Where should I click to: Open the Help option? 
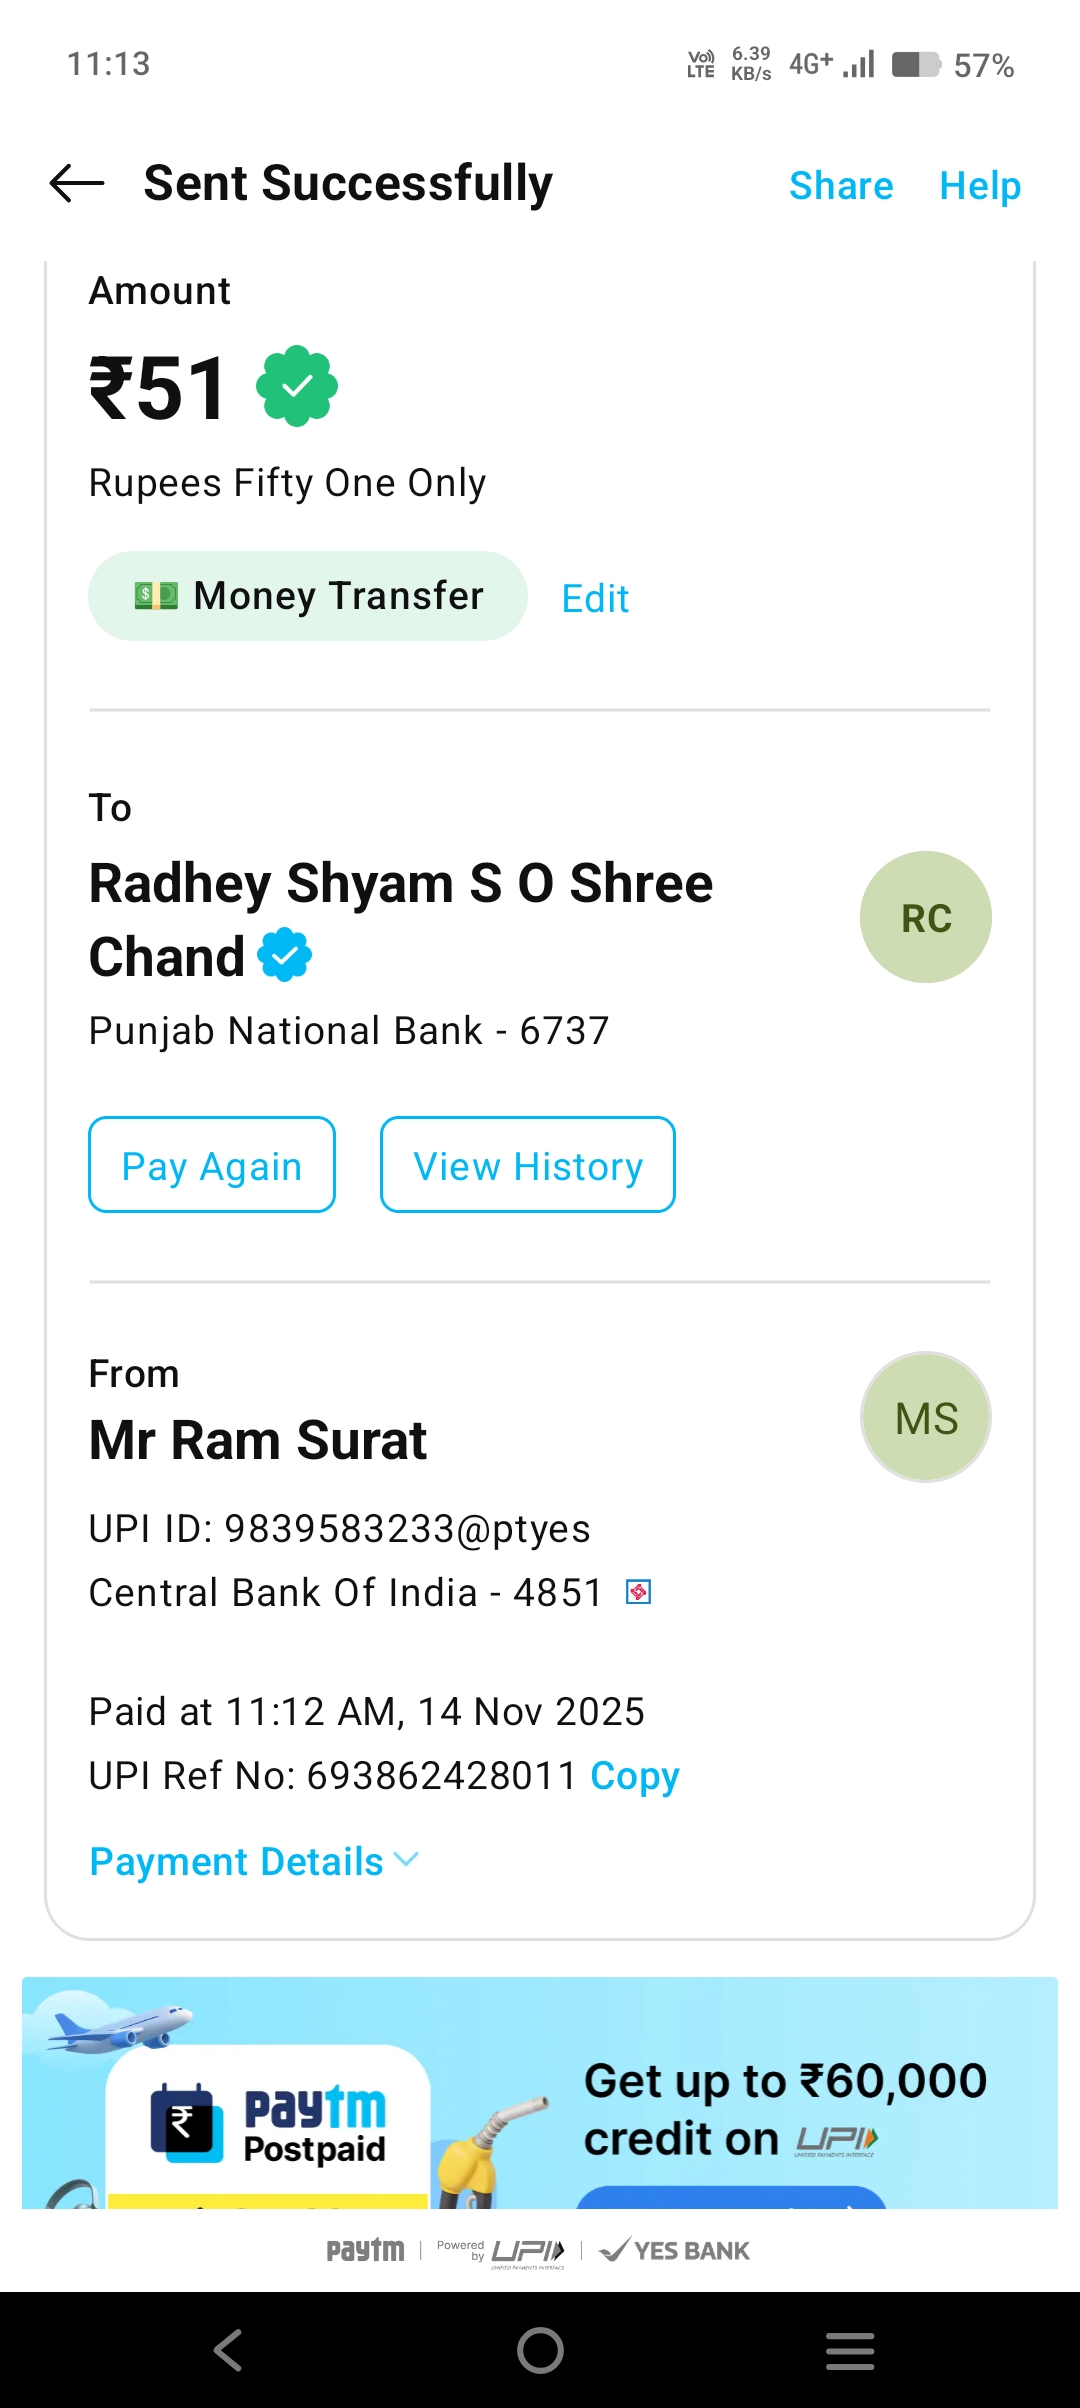(980, 186)
